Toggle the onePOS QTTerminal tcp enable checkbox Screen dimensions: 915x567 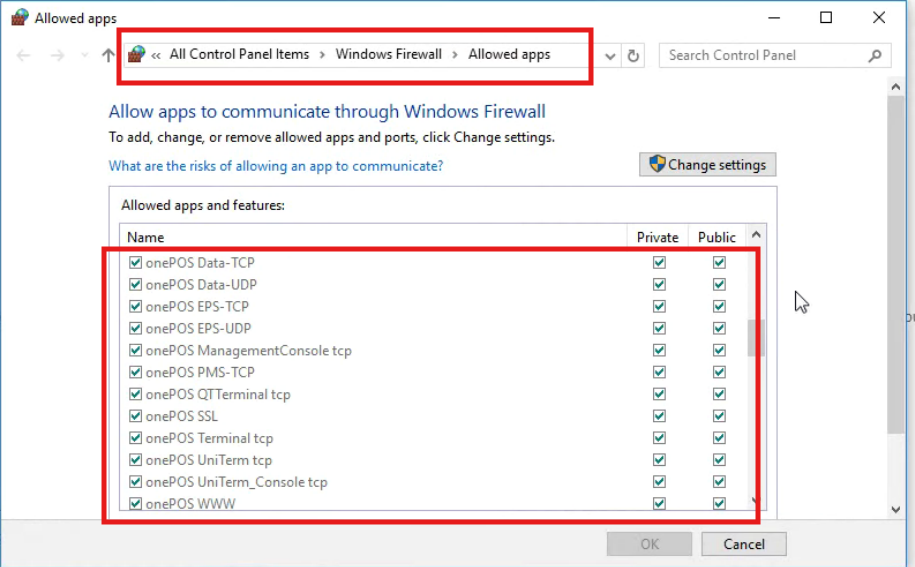[x=135, y=394]
